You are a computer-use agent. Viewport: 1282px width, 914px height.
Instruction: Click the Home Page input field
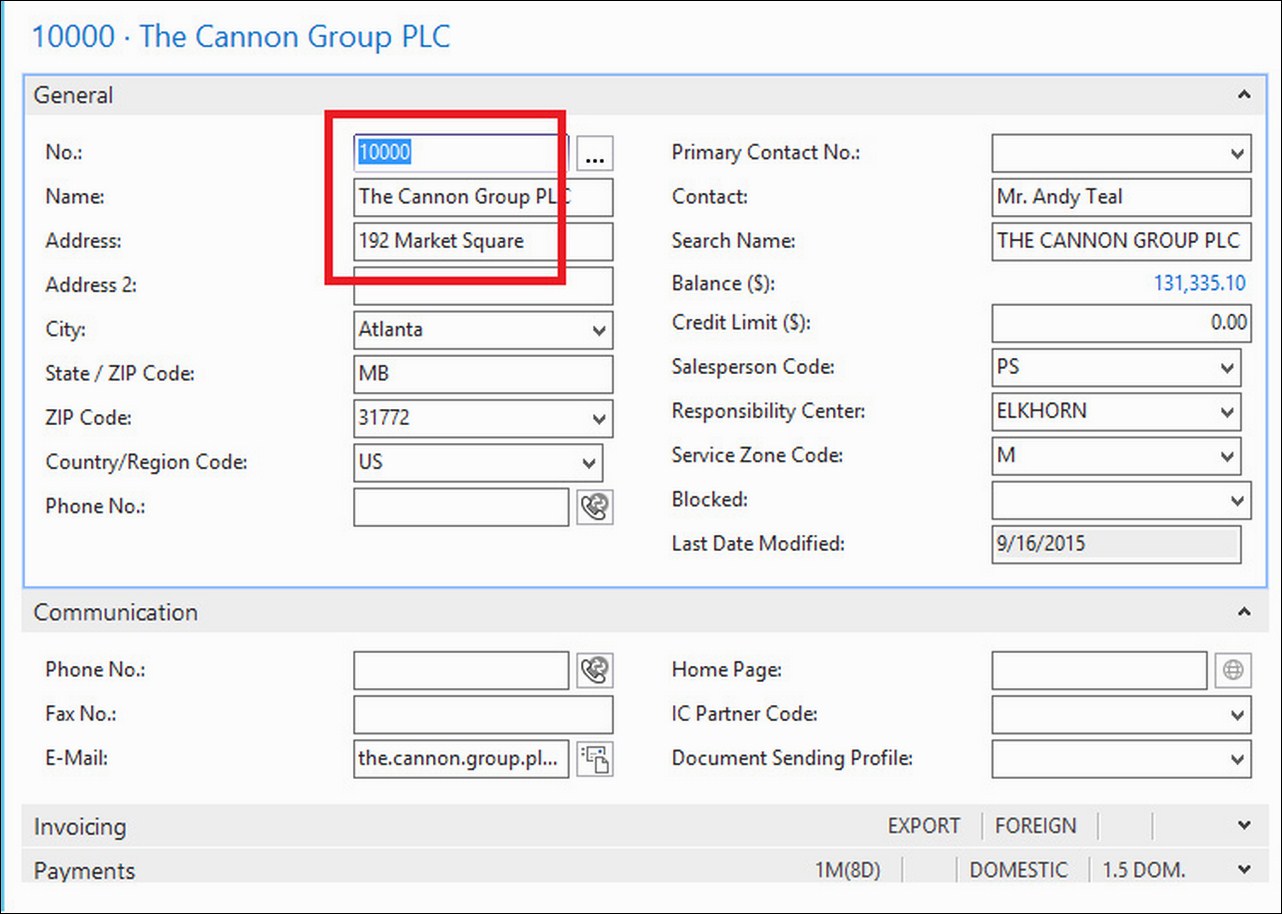click(1099, 670)
